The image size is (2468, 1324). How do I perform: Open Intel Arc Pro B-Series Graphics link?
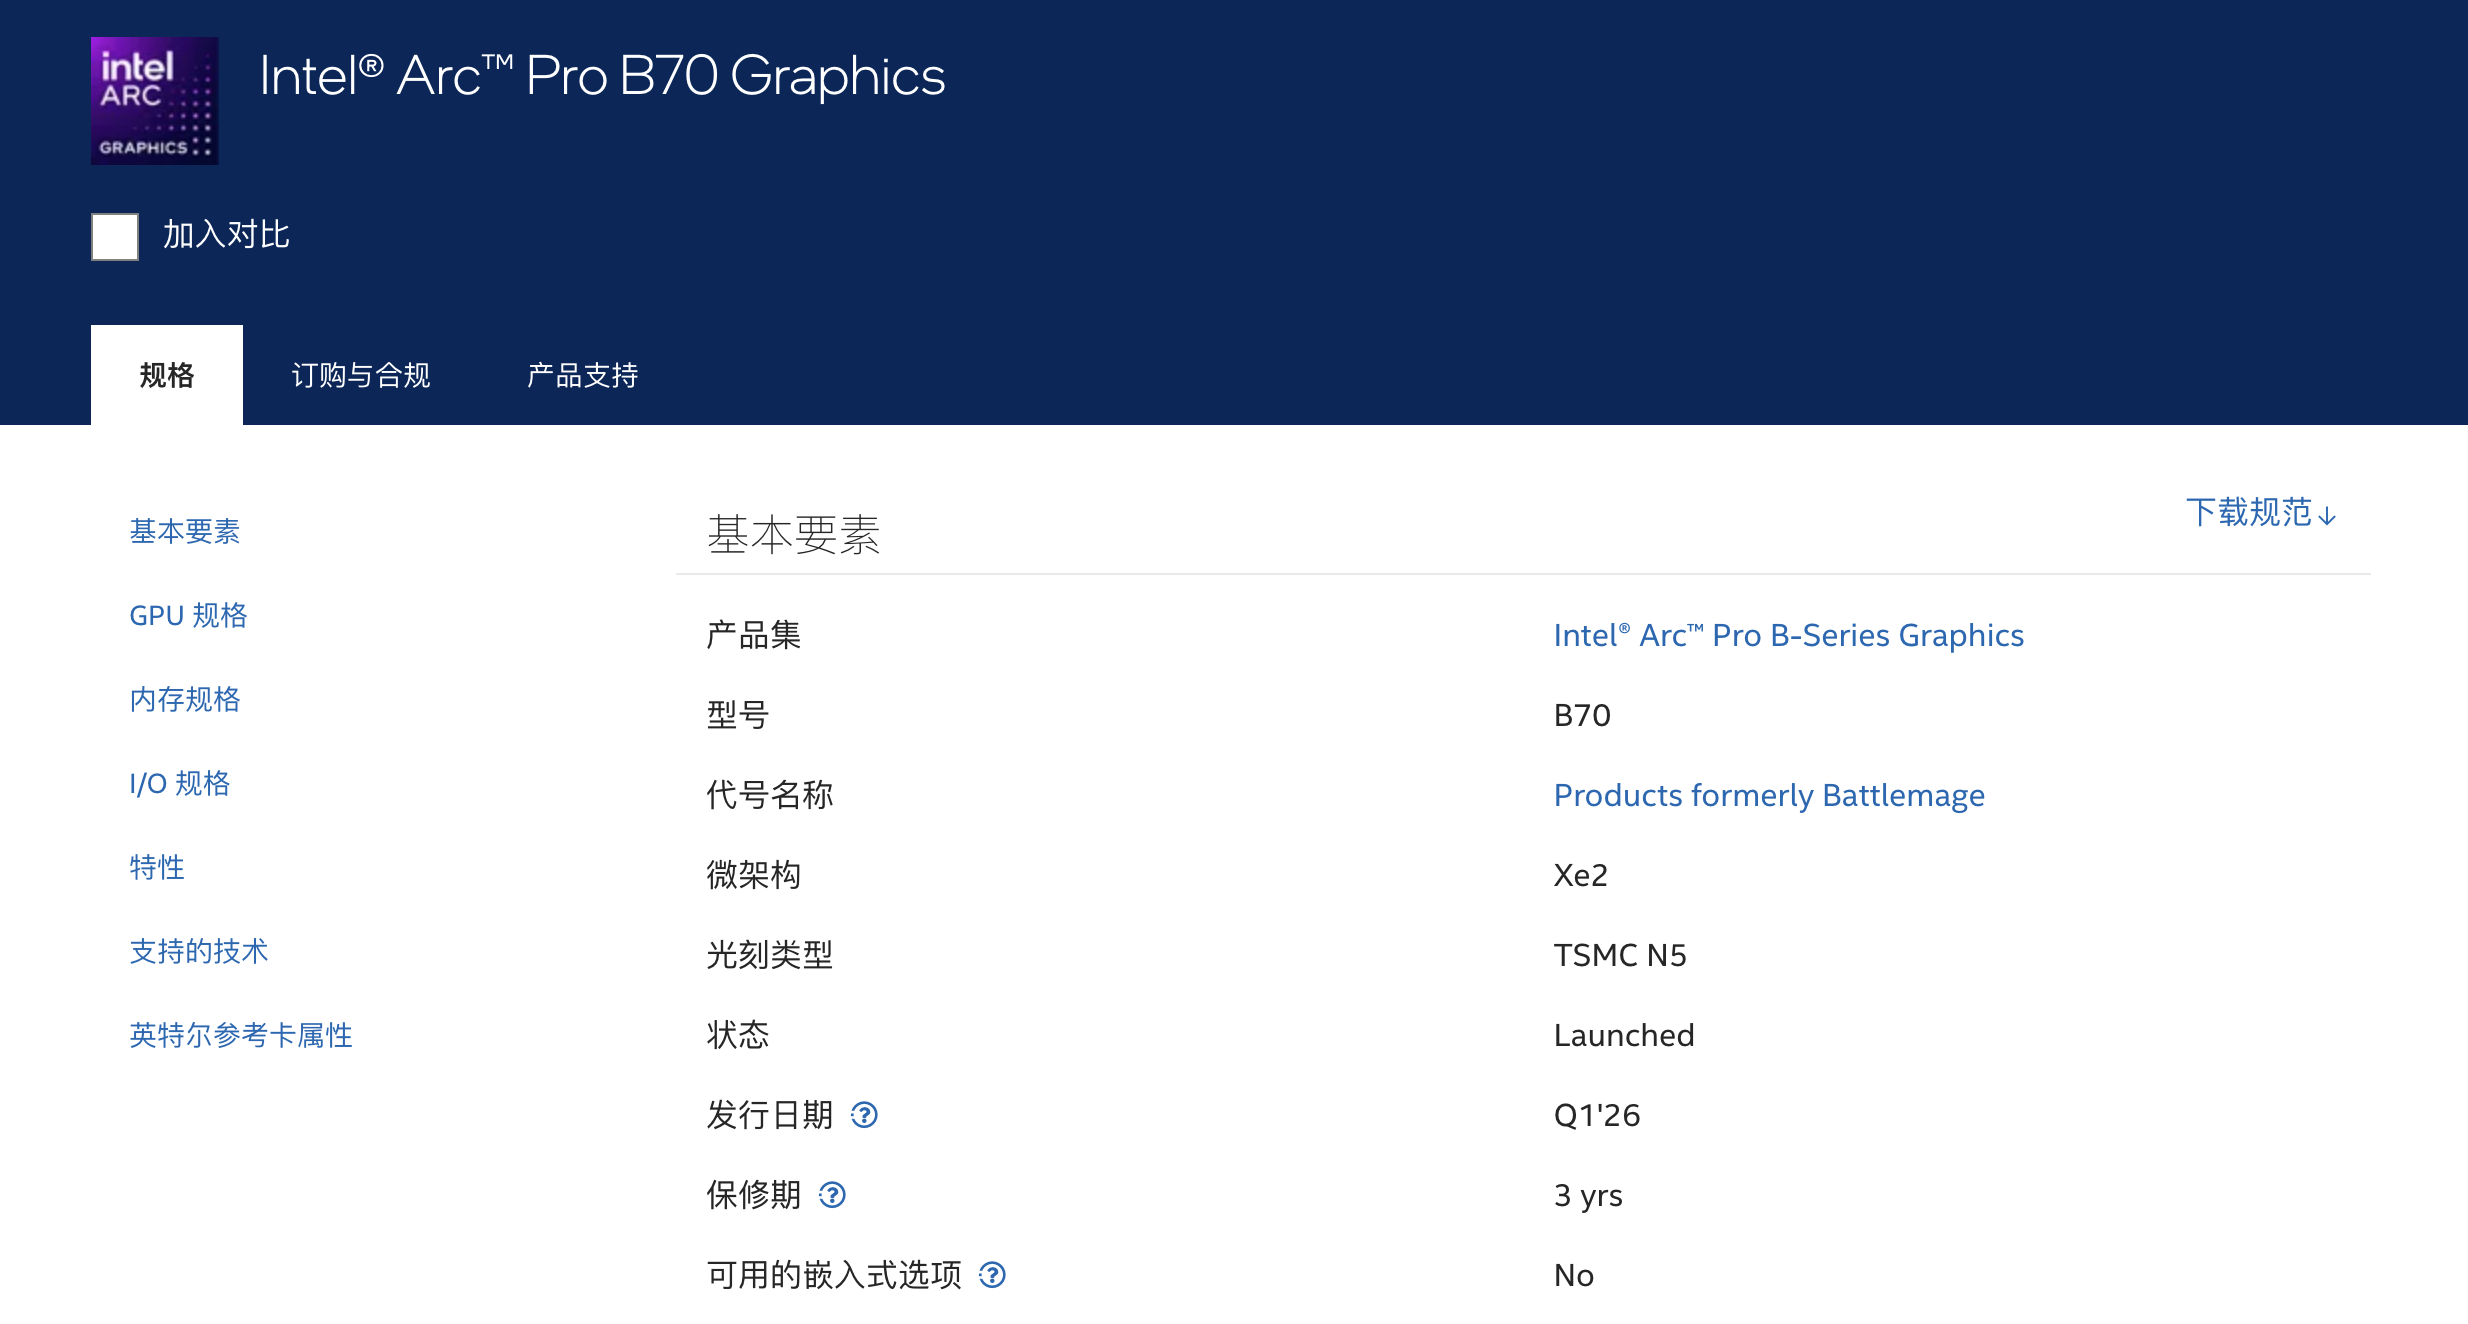pyautogui.click(x=1788, y=636)
